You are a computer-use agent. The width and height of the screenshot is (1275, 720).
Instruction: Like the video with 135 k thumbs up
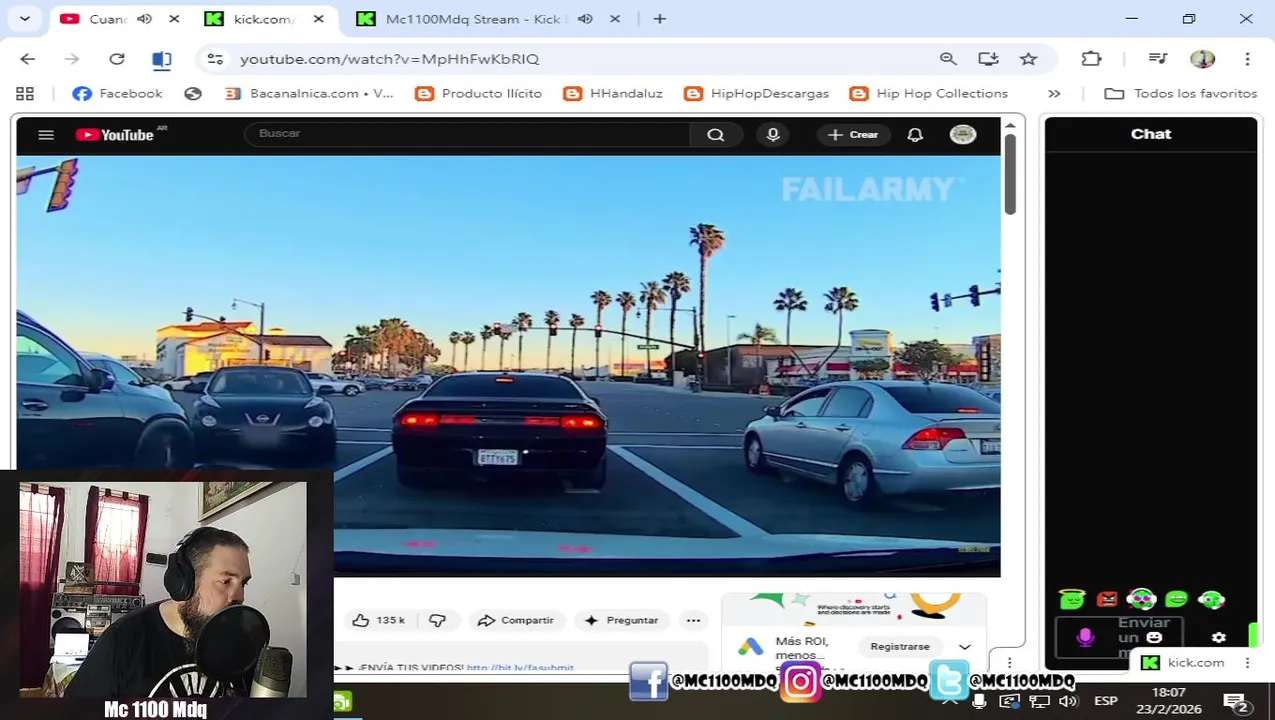379,620
